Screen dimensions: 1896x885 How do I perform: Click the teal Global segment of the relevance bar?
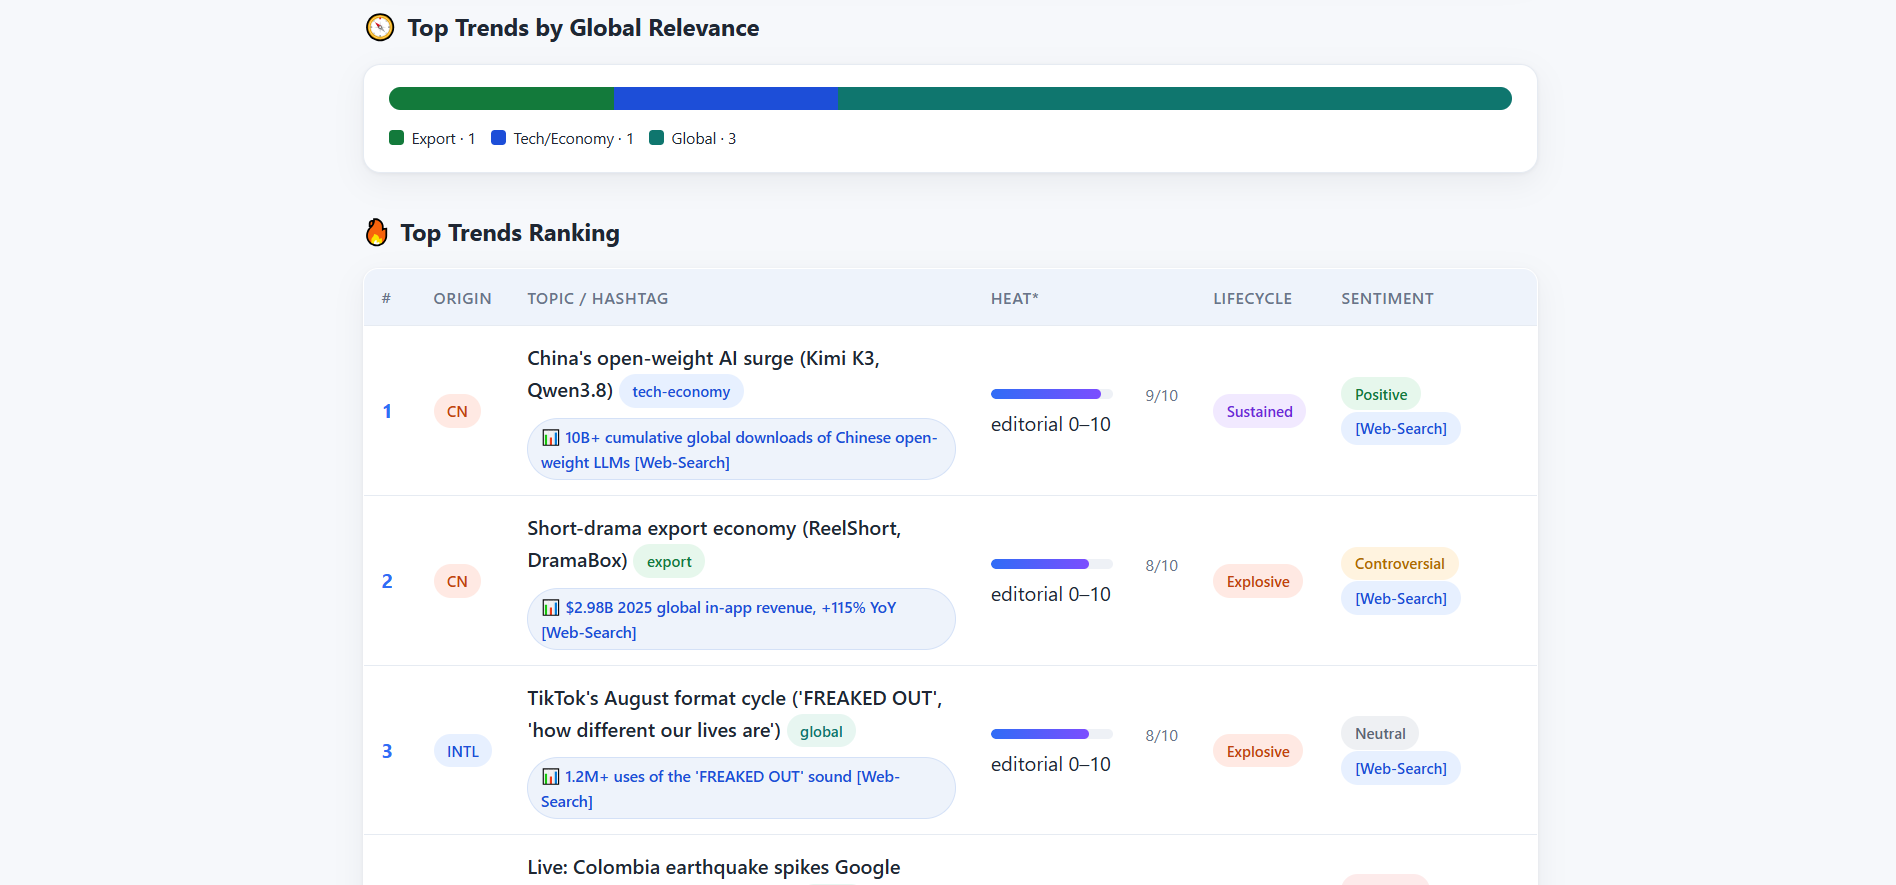click(x=1175, y=98)
